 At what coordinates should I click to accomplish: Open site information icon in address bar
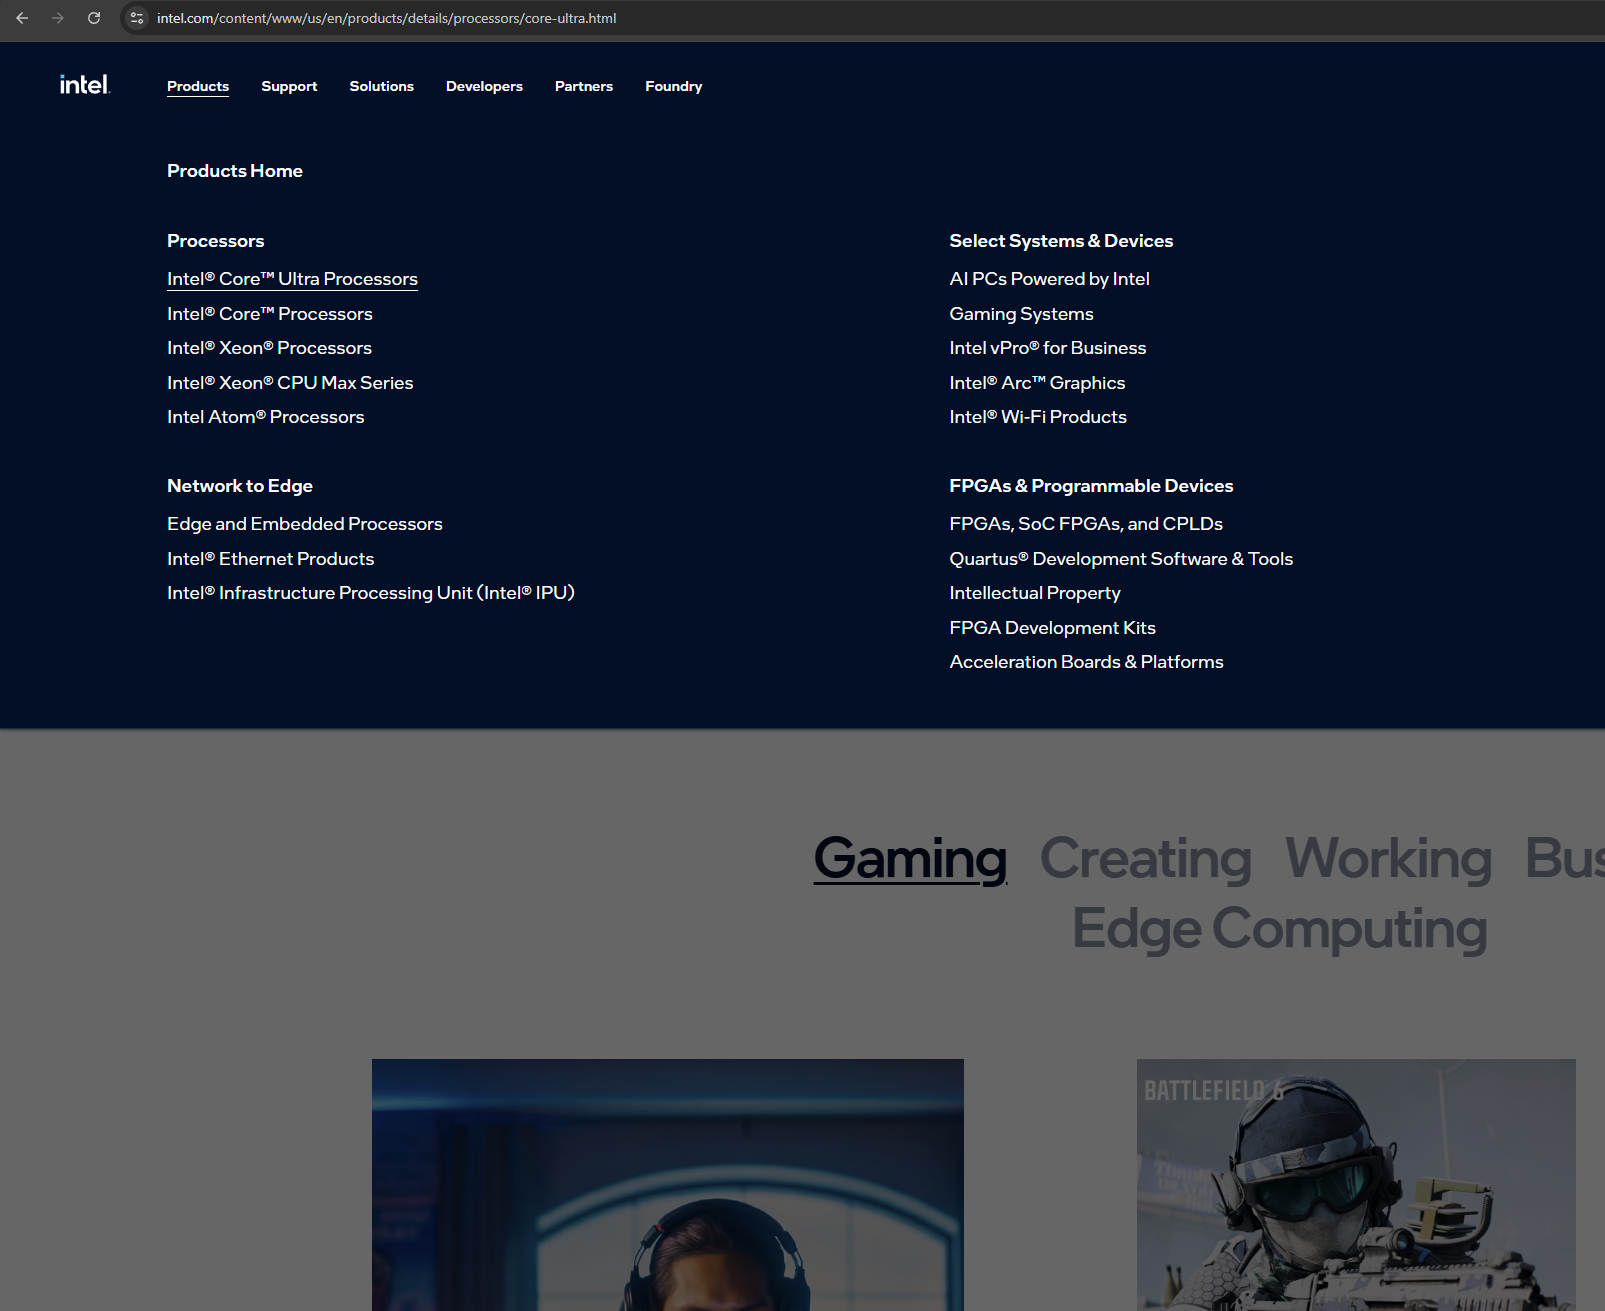(137, 18)
